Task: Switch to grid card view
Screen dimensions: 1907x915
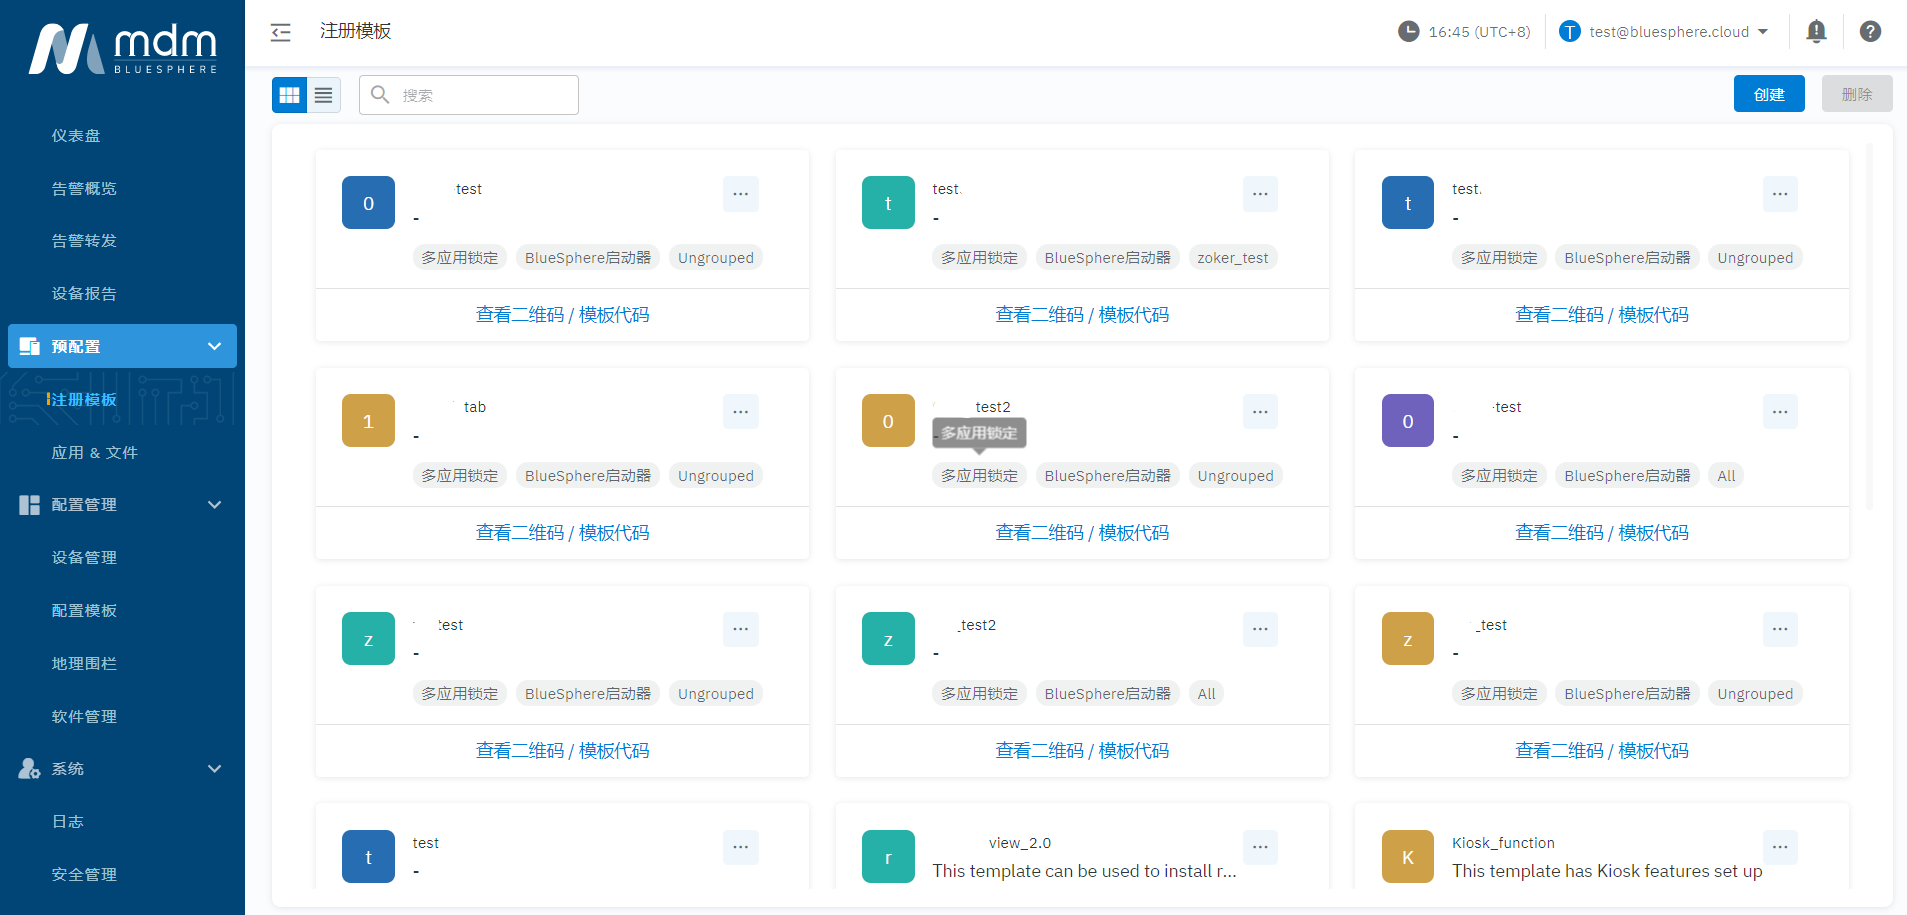Action: click(289, 95)
